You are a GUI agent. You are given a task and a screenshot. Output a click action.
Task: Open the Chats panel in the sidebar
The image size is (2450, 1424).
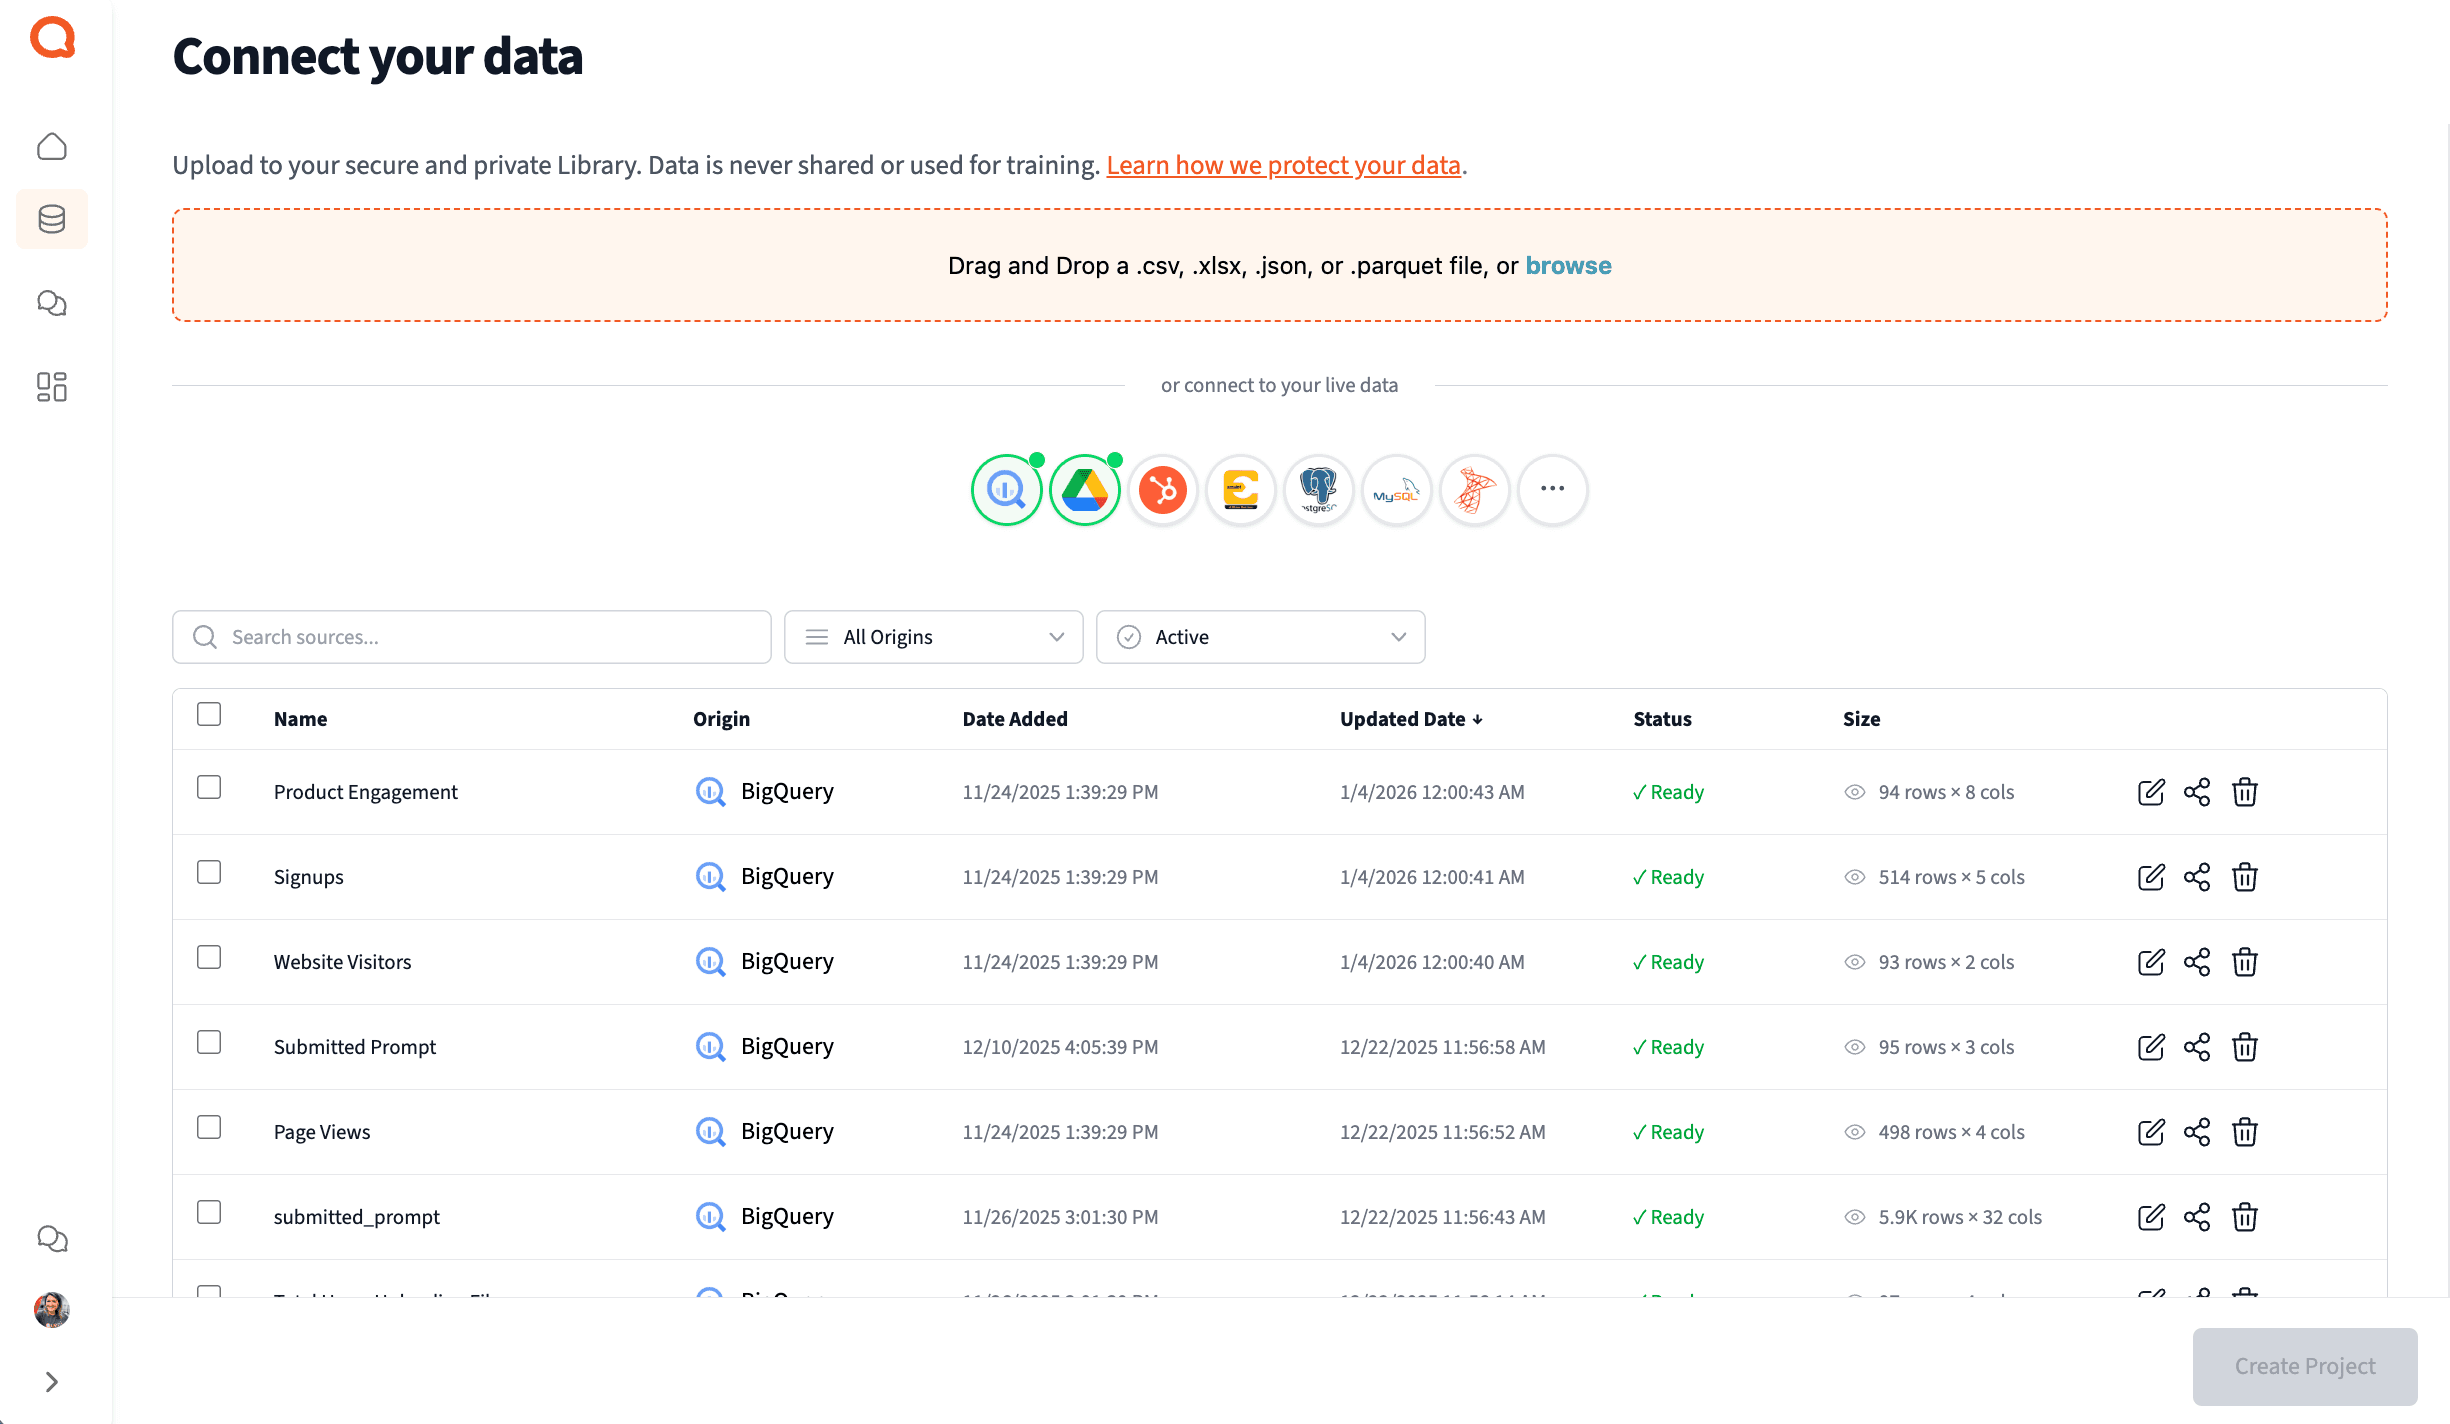click(51, 303)
